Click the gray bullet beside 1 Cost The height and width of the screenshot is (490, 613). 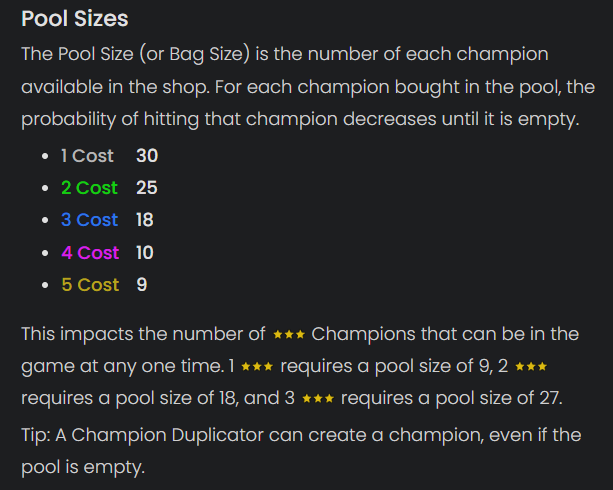46,156
